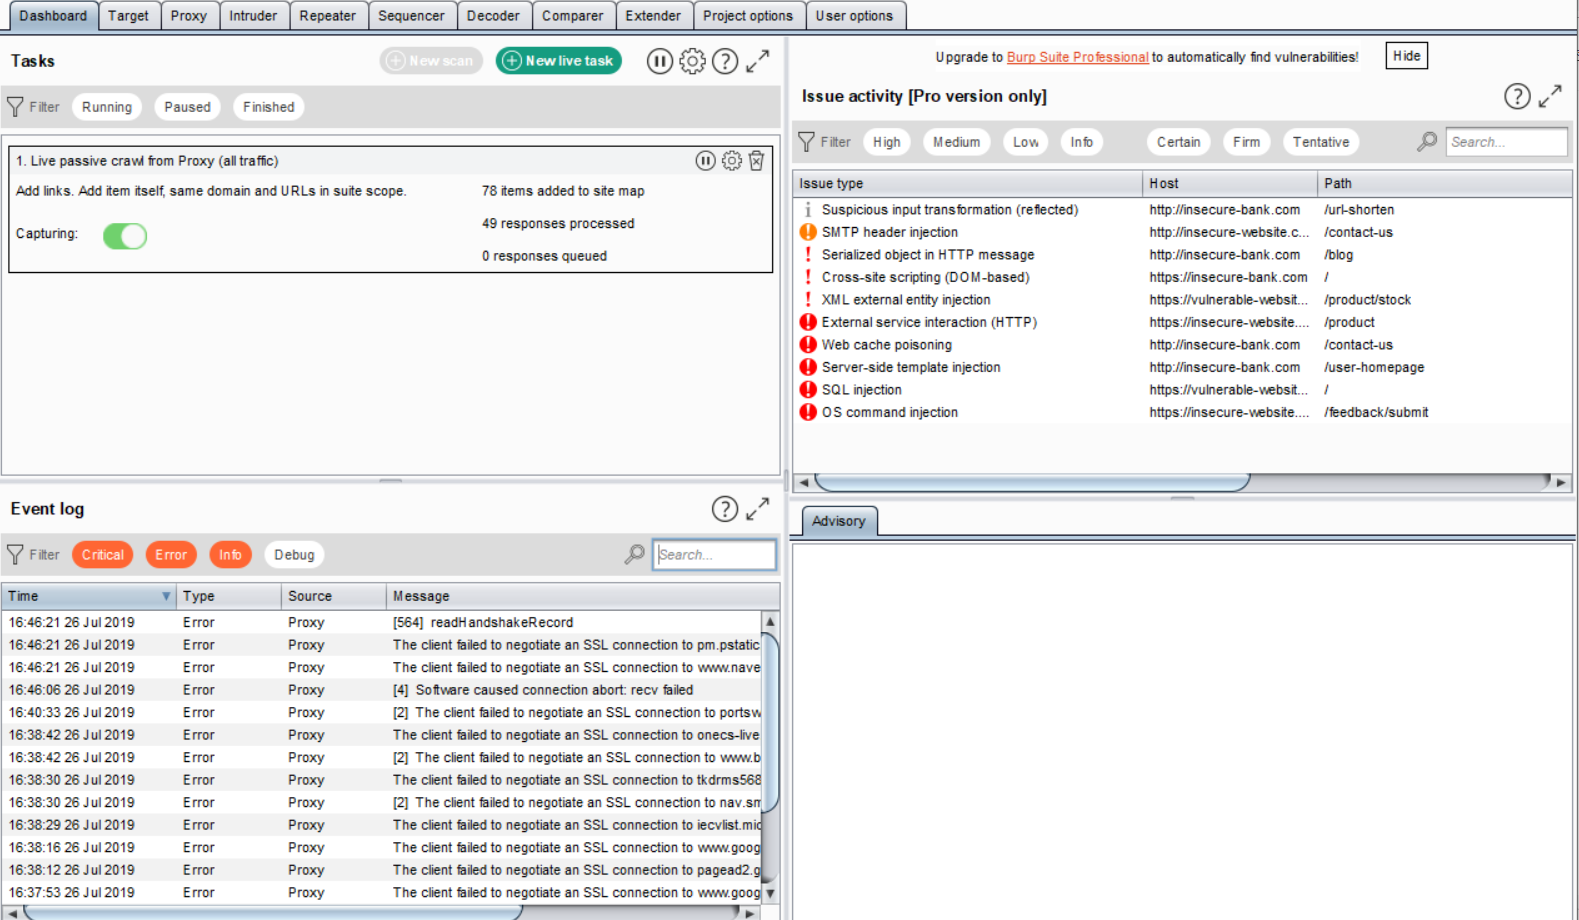Click info icon of Suspicious input transformation

click(x=808, y=210)
